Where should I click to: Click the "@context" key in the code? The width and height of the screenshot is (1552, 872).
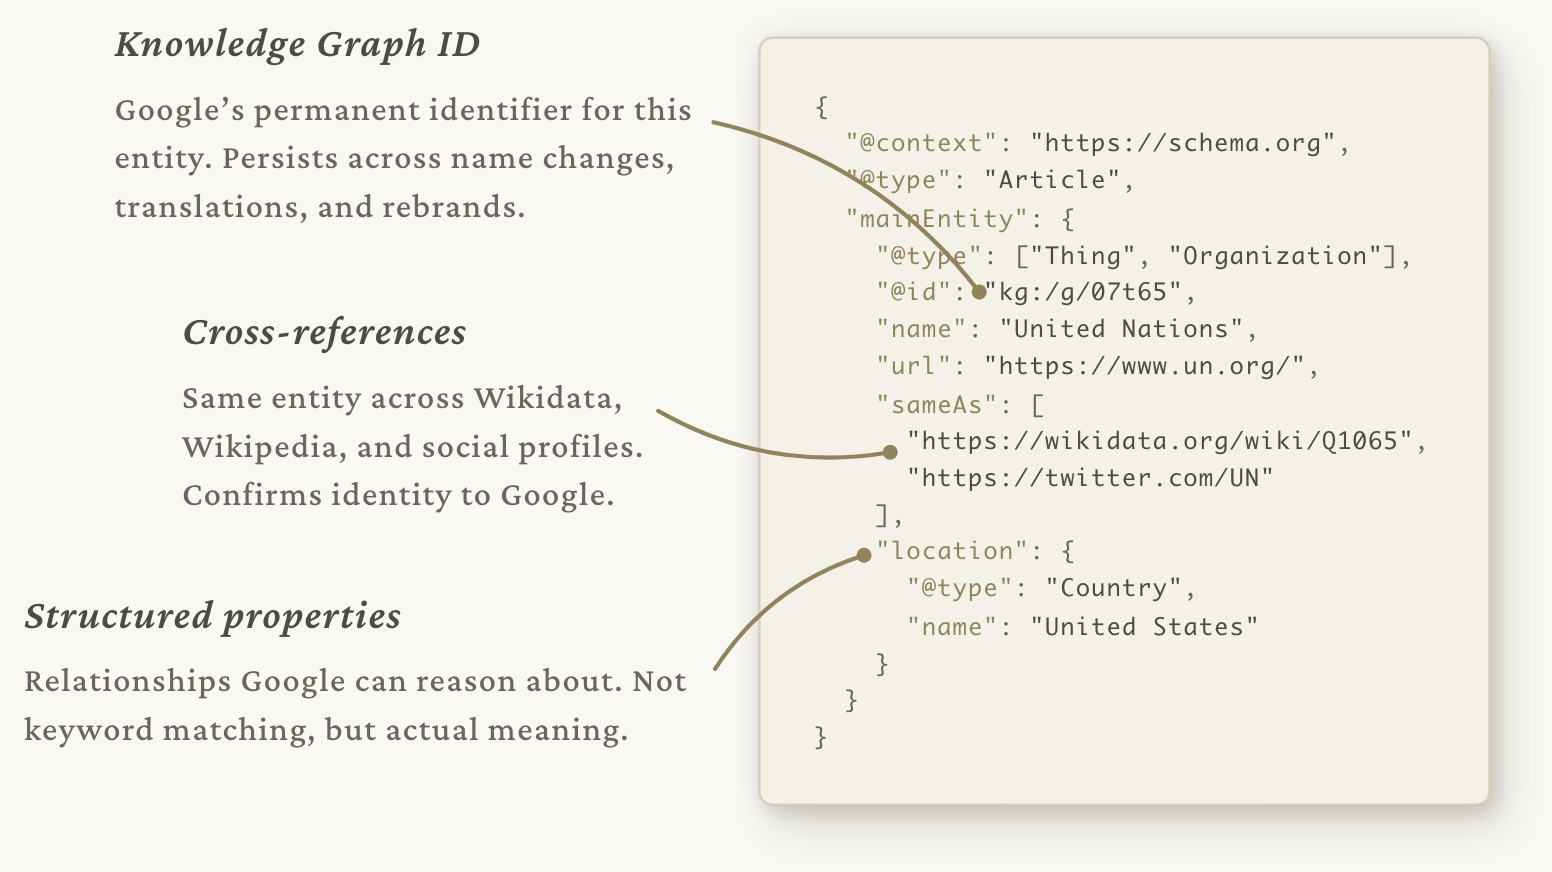point(922,143)
